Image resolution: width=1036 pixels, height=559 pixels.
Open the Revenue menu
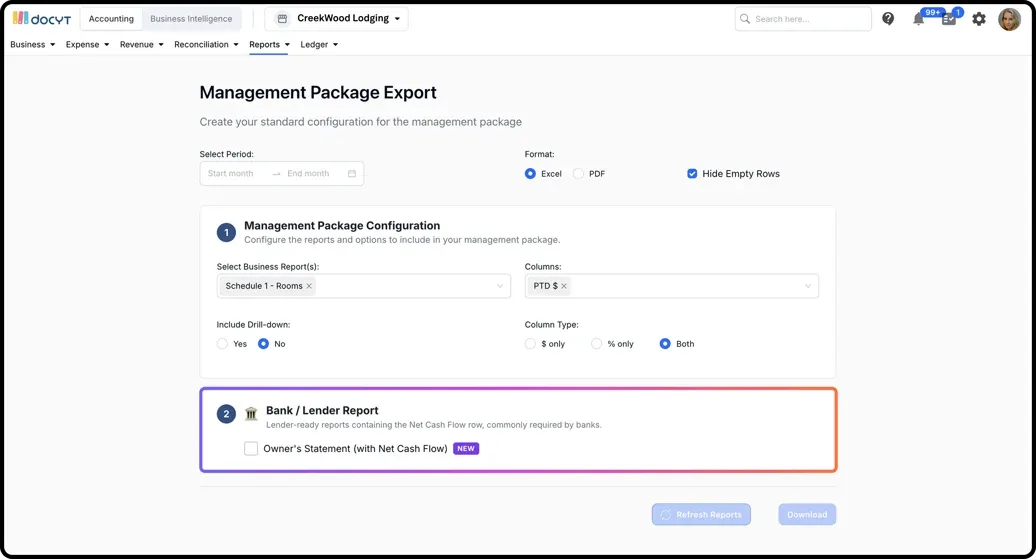(141, 44)
